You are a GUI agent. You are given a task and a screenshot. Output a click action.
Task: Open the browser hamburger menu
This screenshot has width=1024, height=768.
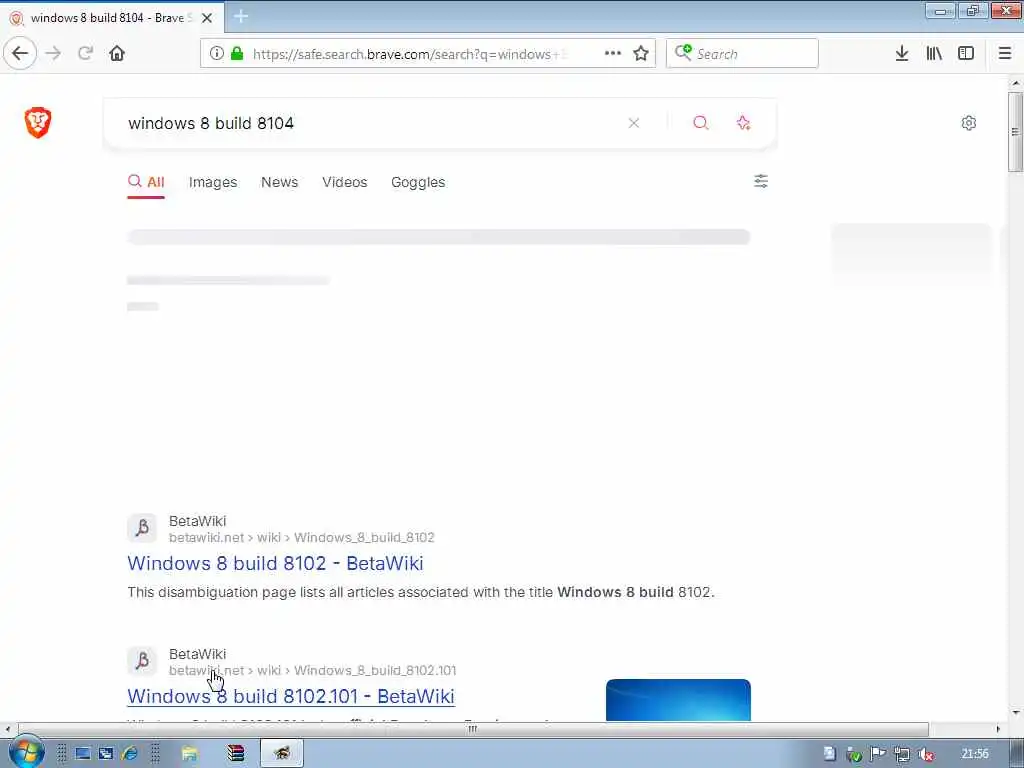pos(1005,54)
